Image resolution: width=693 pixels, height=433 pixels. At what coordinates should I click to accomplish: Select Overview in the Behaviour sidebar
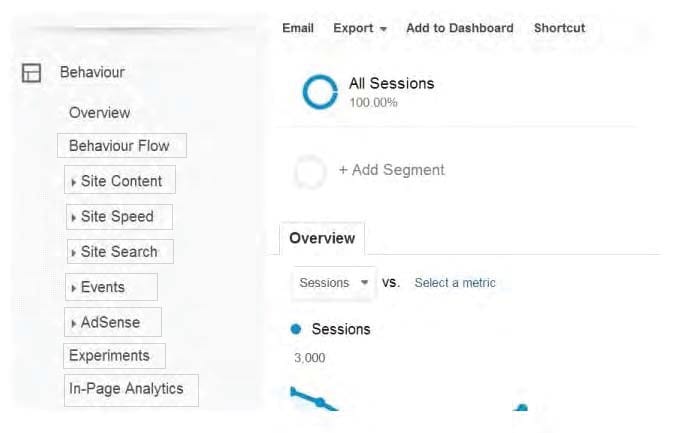coord(99,113)
